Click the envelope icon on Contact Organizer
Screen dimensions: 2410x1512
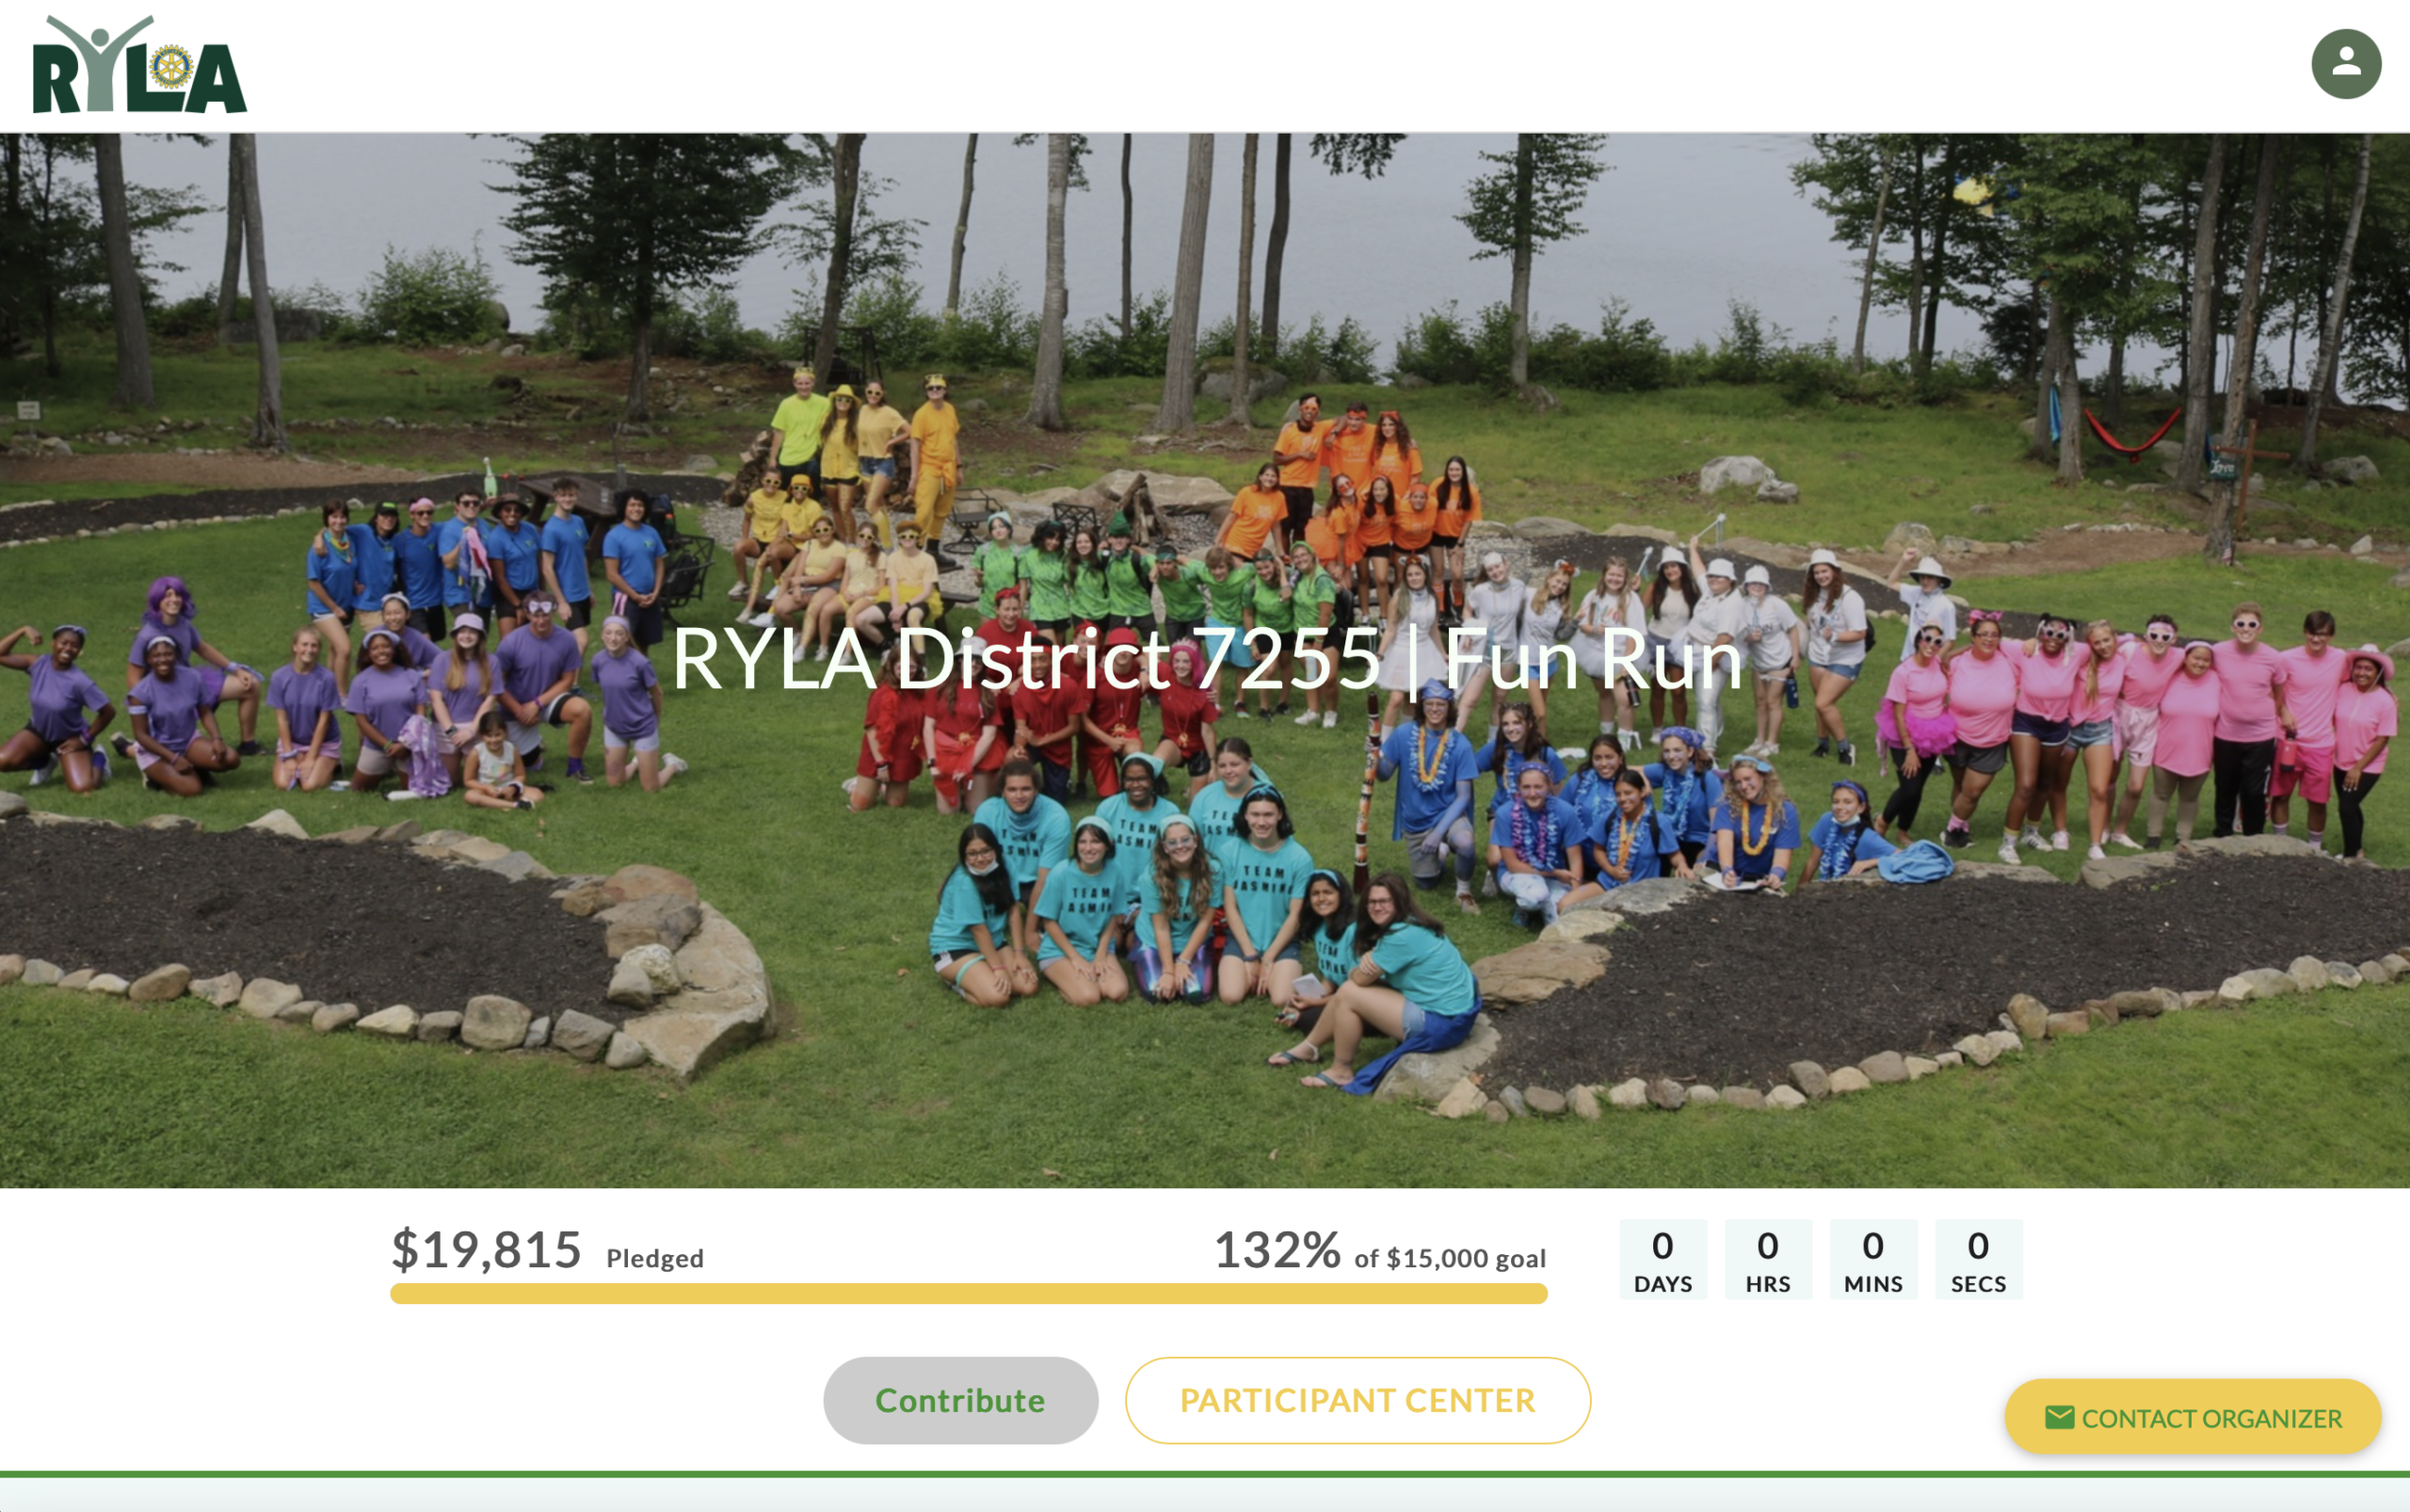[2059, 1417]
